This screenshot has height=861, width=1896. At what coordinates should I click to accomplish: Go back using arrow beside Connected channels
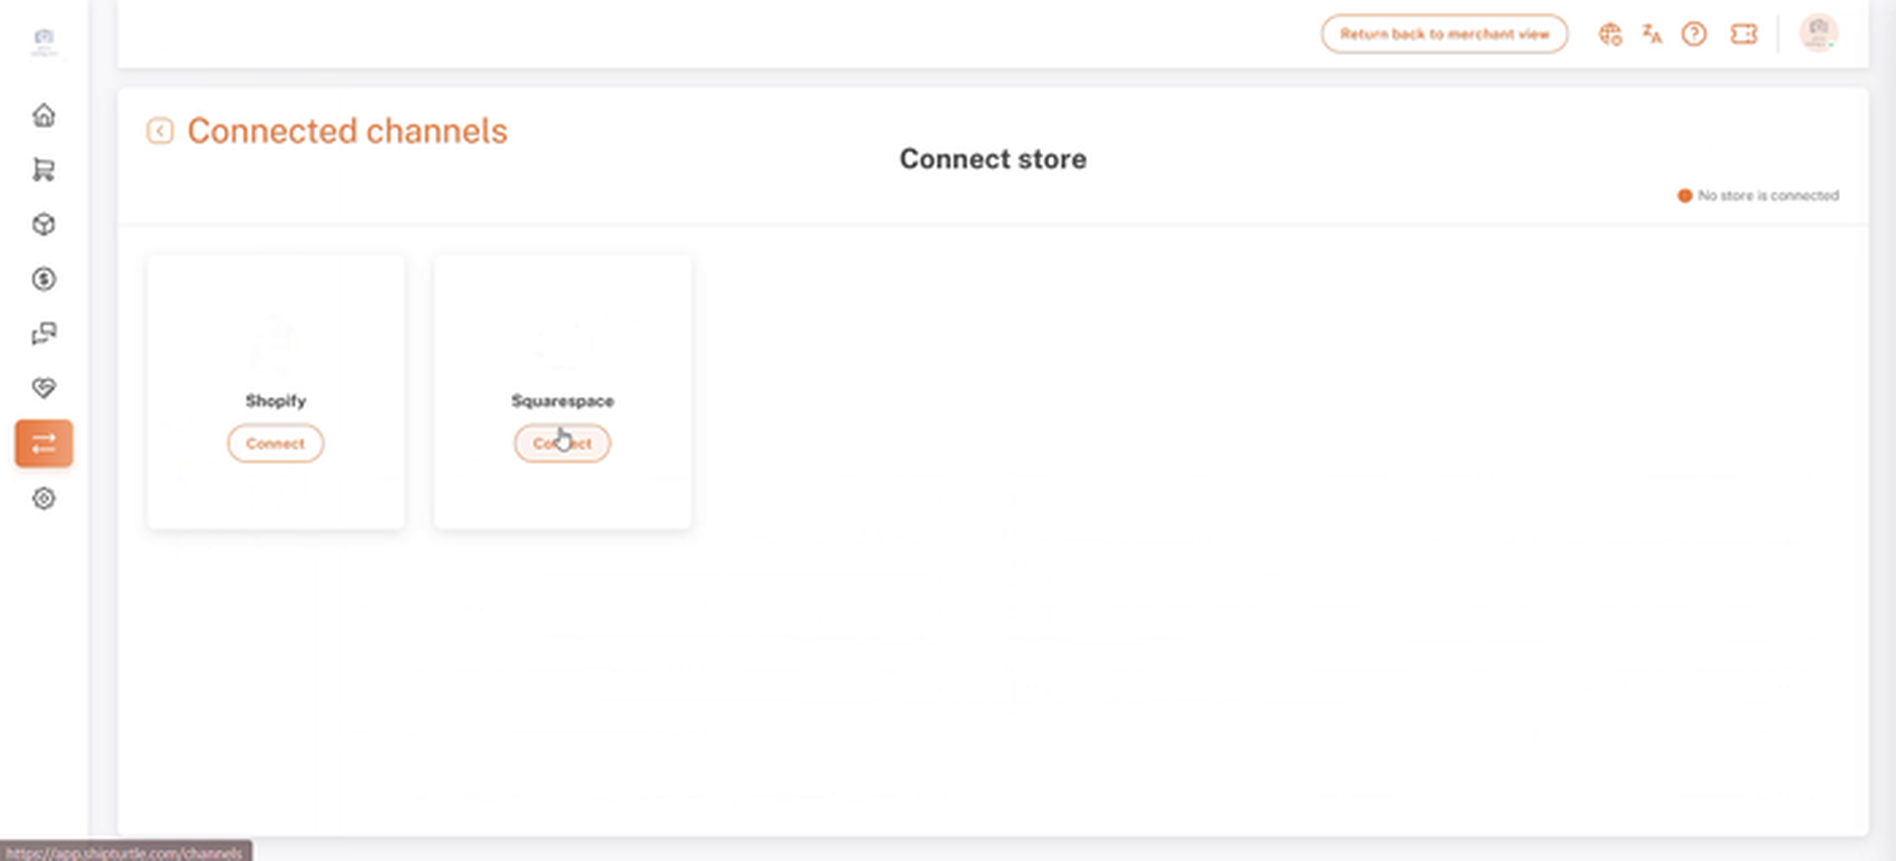[160, 131]
